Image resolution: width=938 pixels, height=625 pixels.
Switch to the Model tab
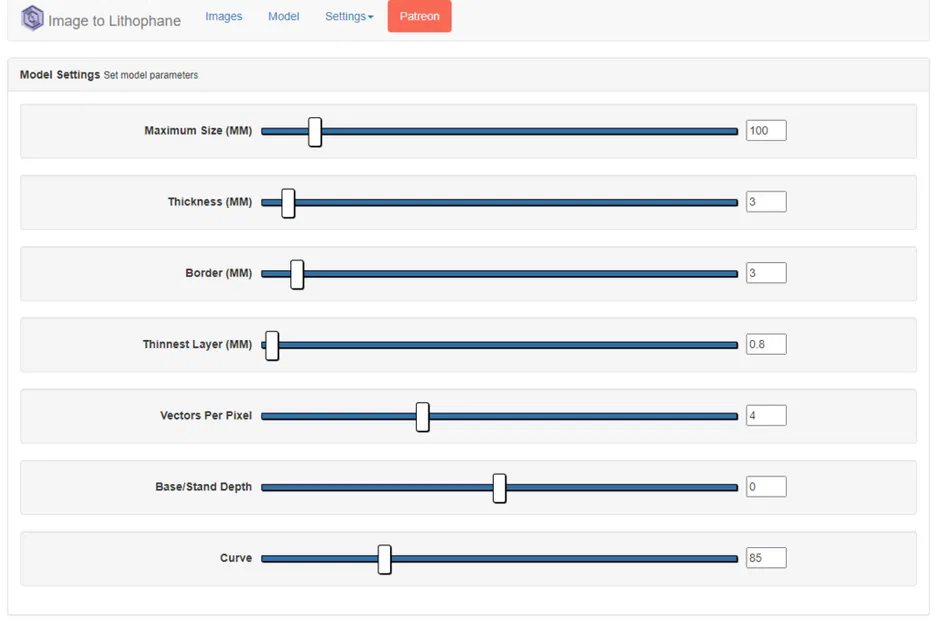[x=283, y=16]
